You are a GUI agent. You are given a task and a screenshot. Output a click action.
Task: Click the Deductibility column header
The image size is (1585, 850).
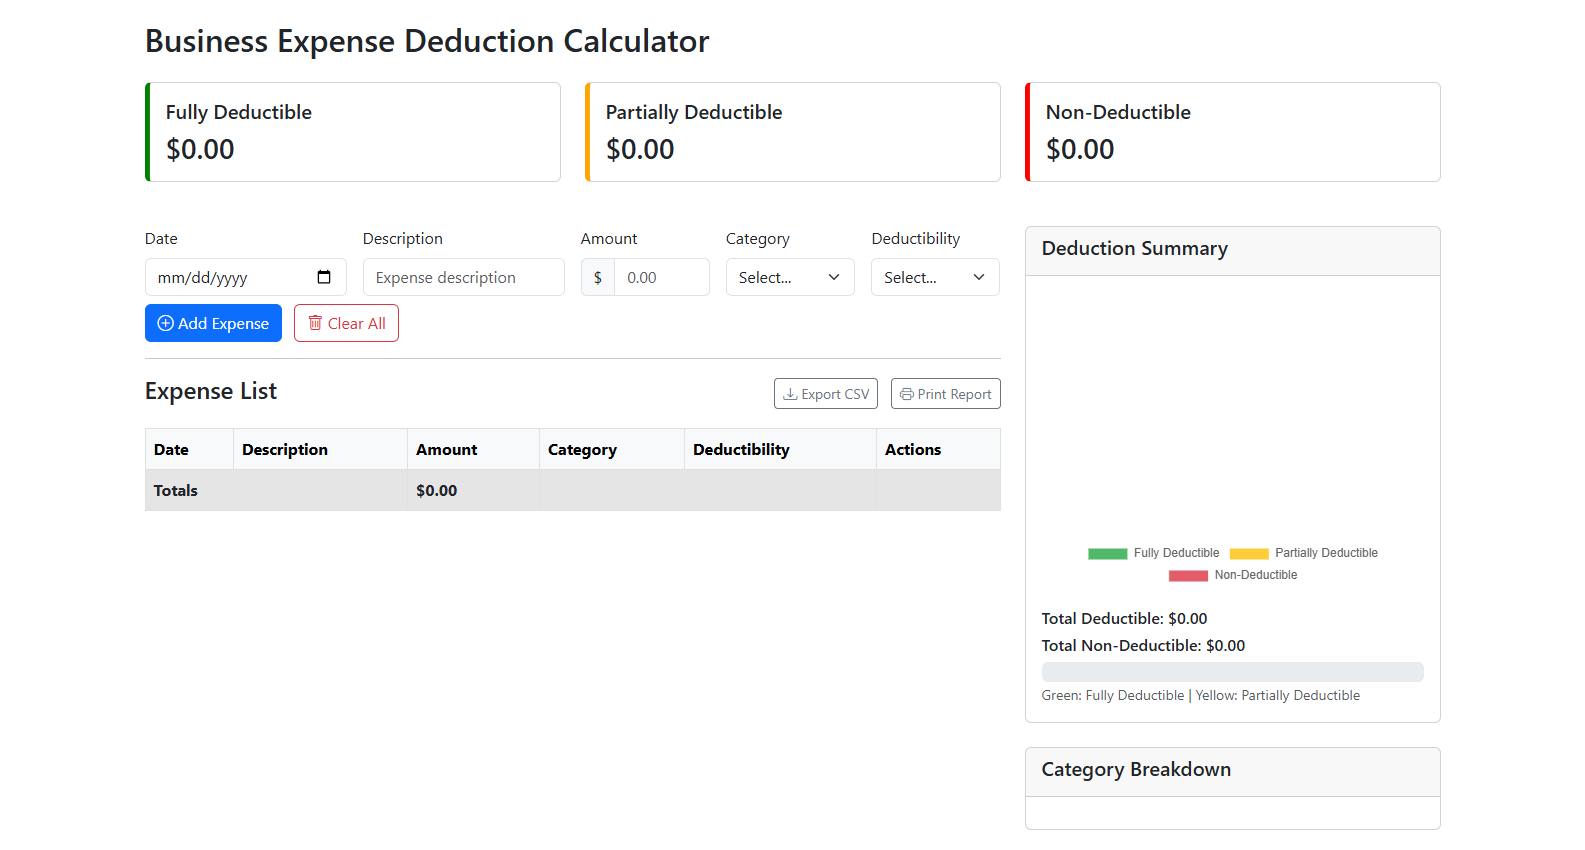point(780,449)
